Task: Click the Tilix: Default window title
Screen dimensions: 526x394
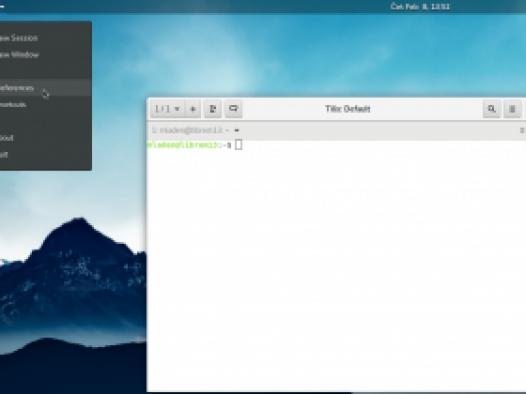Action: [348, 109]
